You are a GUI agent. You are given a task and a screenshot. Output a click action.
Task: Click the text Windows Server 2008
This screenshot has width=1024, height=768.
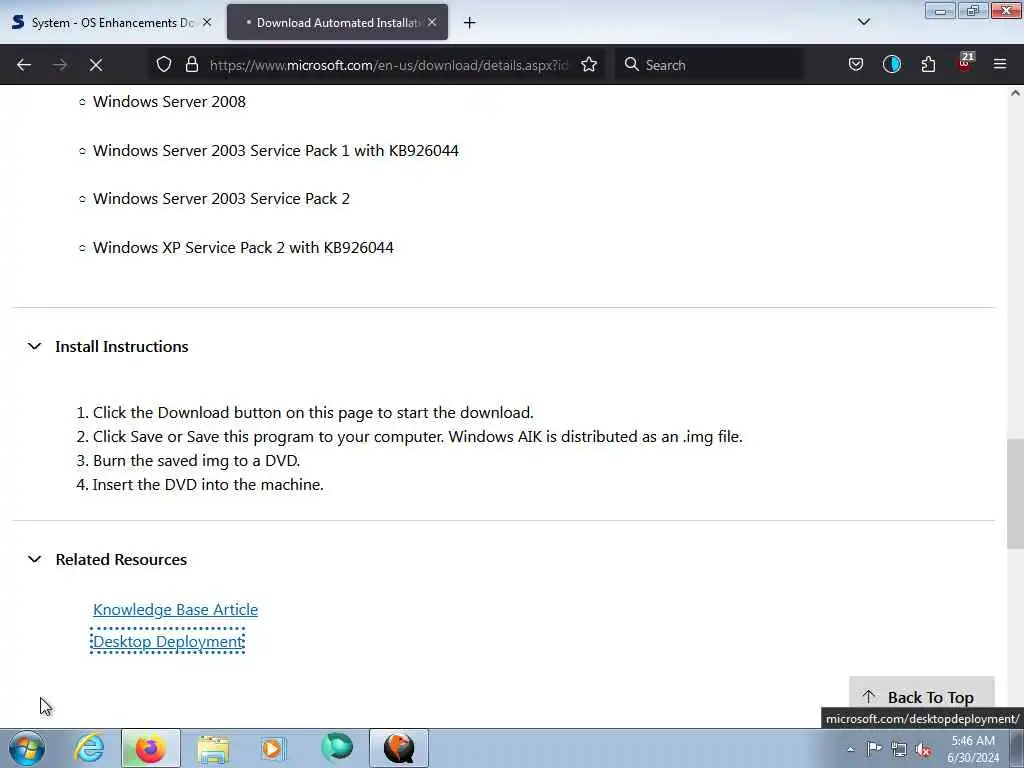[x=170, y=102]
